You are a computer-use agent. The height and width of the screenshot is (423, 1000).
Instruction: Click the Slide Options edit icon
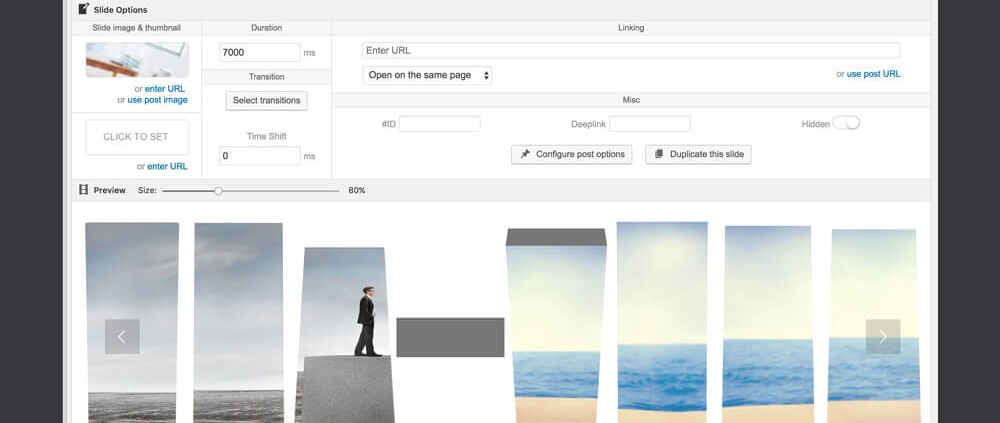pos(83,9)
